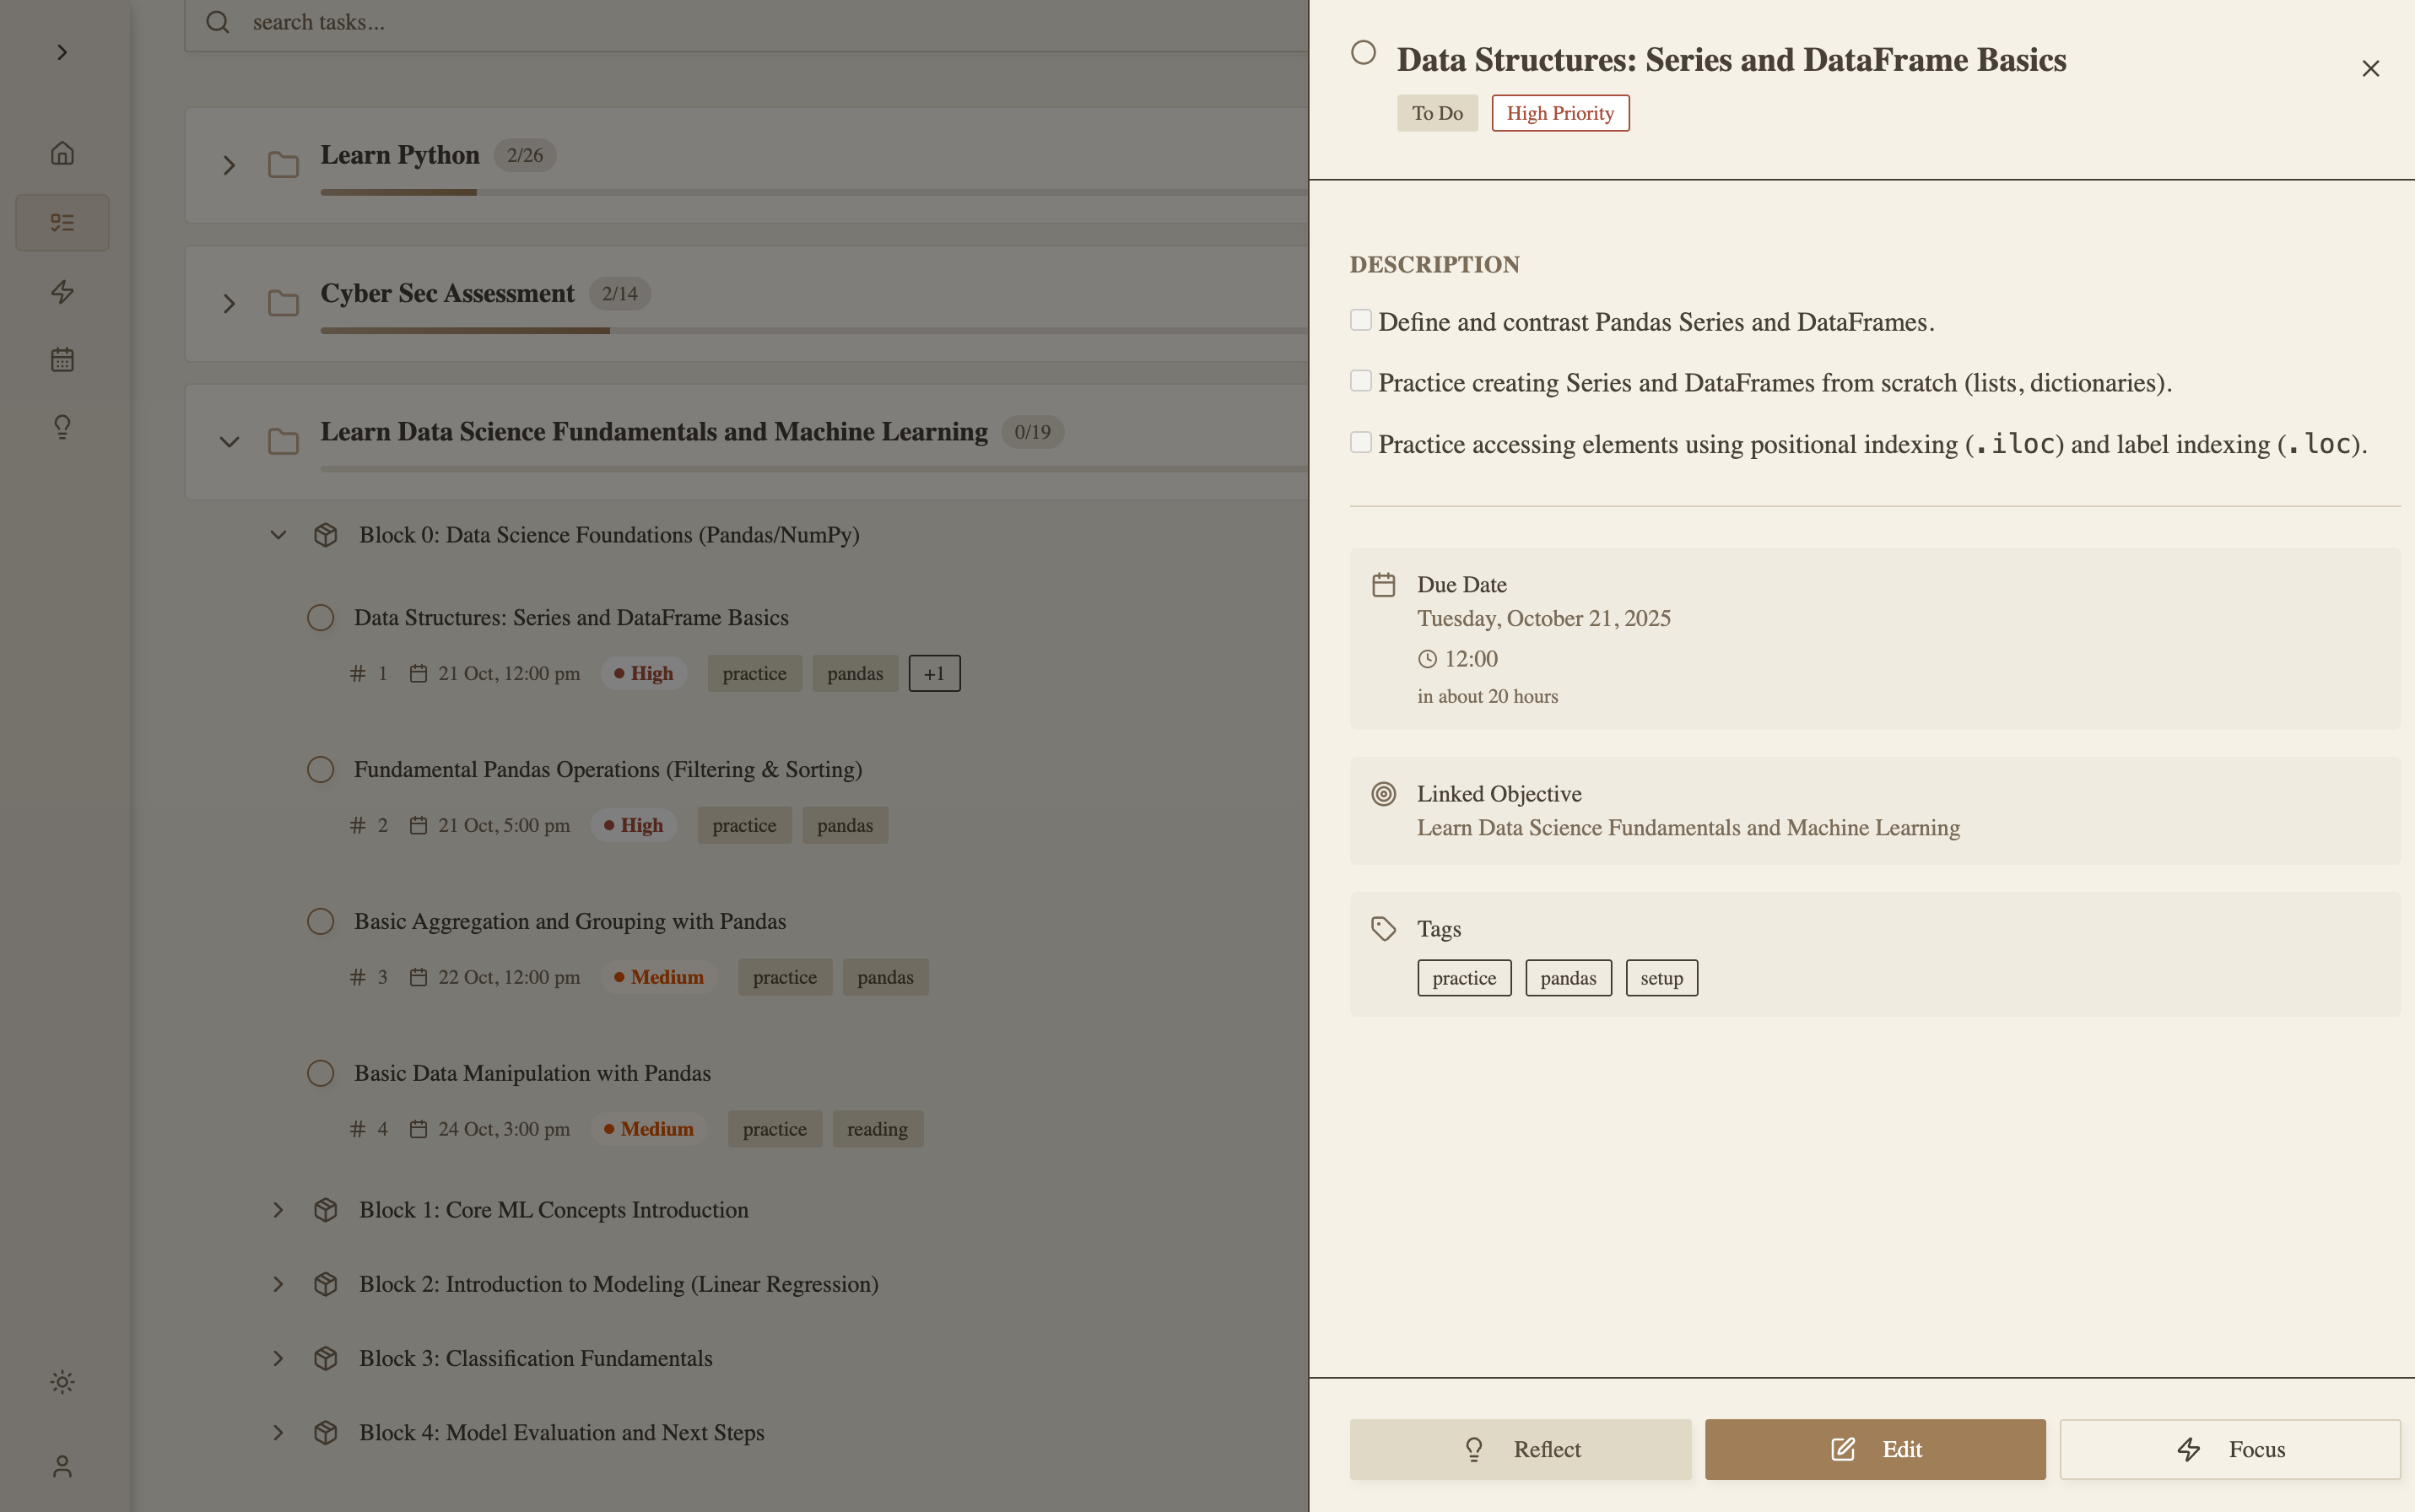The height and width of the screenshot is (1512, 2415).
Task: Open 'Fundamental Pandas Operations (Filtering & Sorting)' task
Action: point(608,770)
